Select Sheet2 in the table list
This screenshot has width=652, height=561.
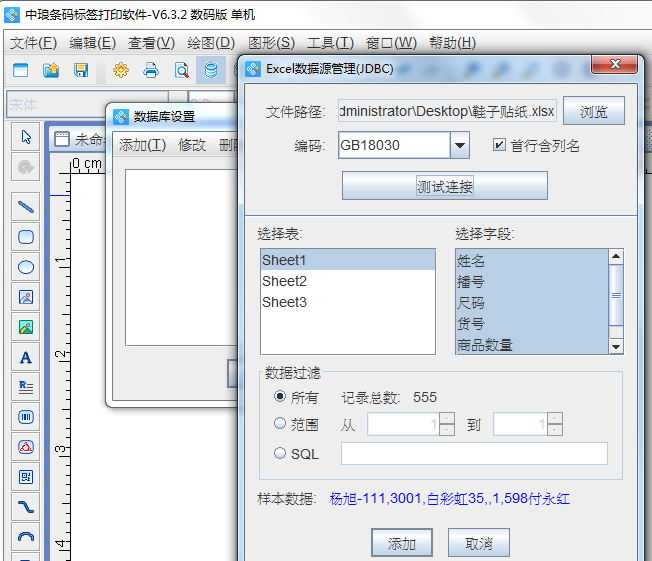285,281
